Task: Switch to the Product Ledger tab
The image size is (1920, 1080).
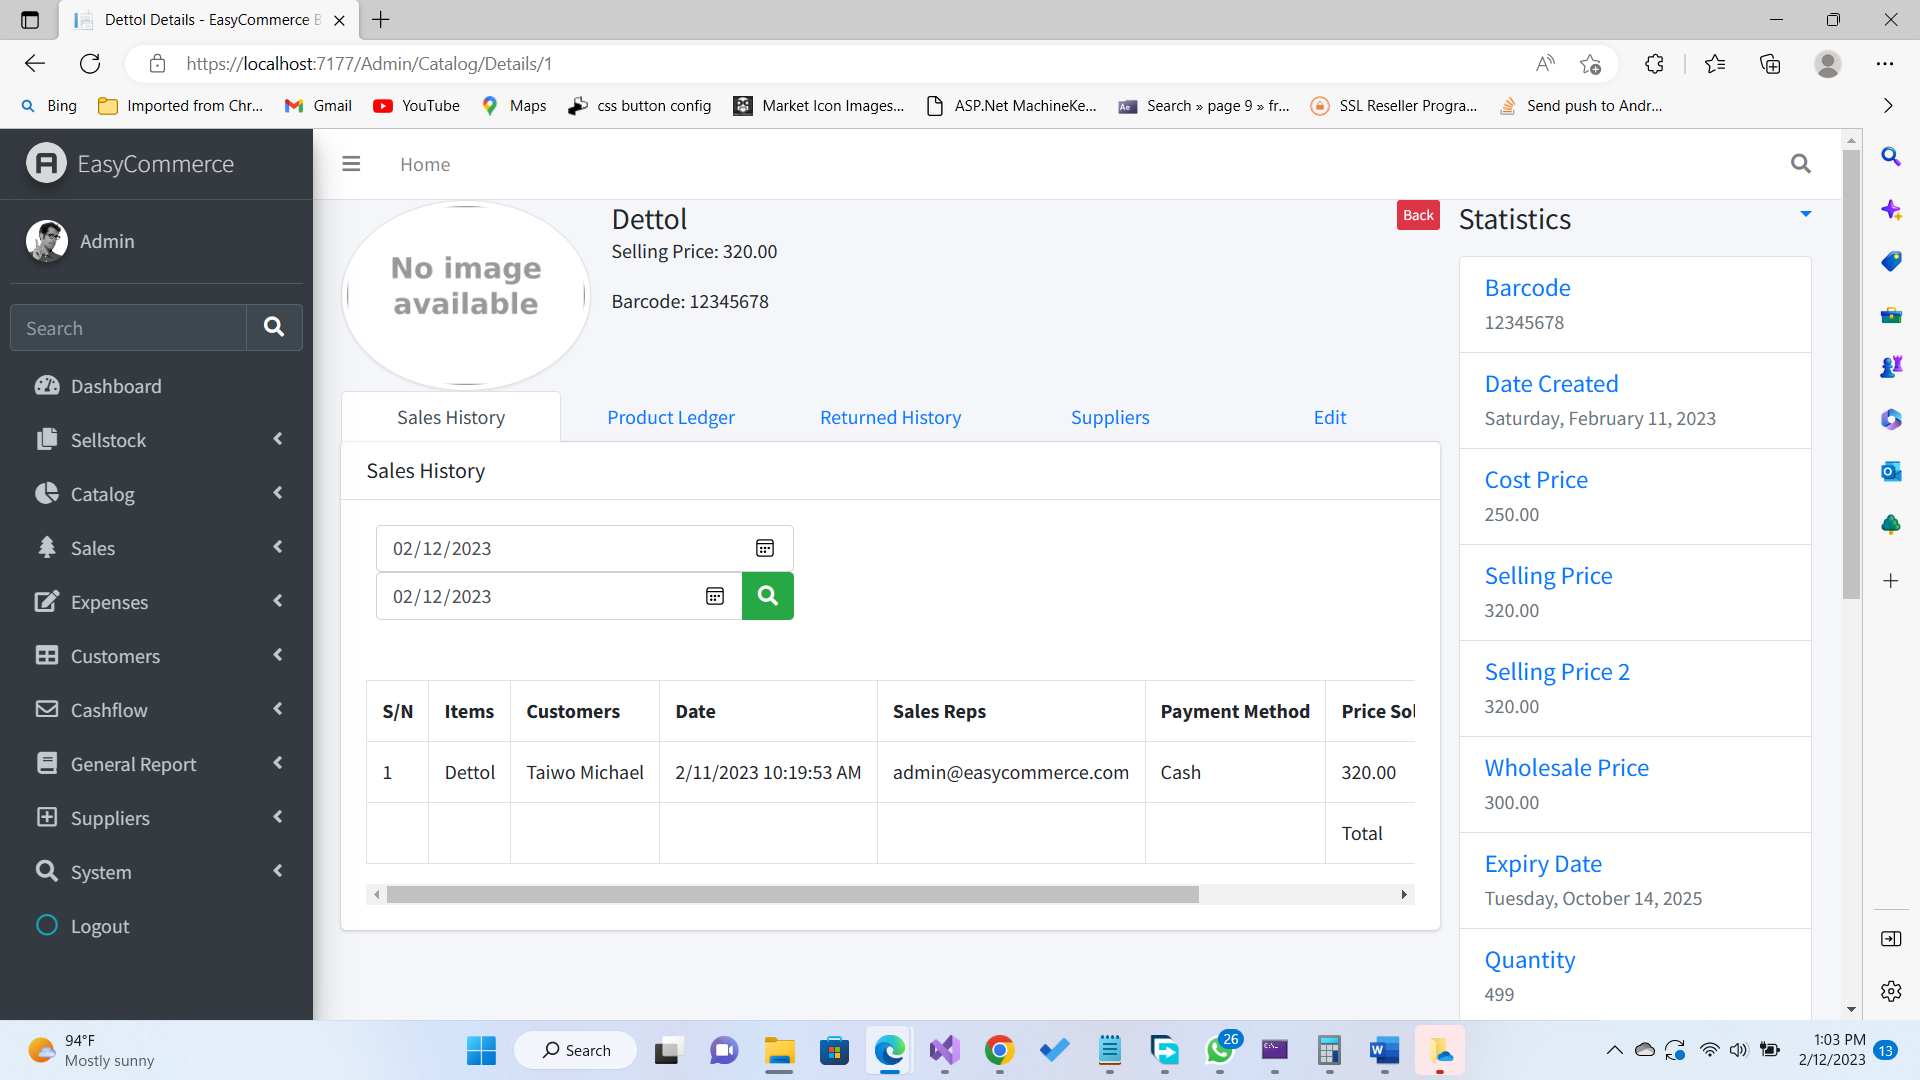Action: [670, 417]
